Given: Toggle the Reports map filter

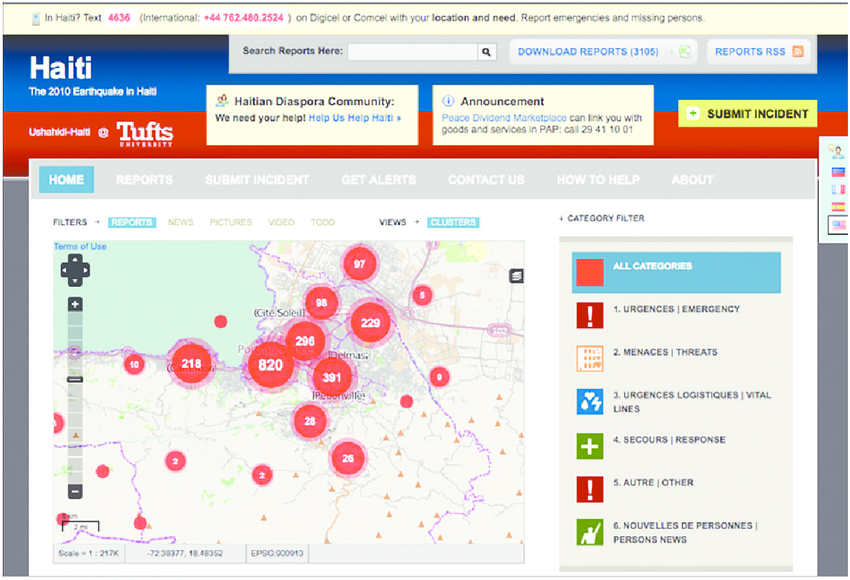Looking at the screenshot, I should (132, 222).
